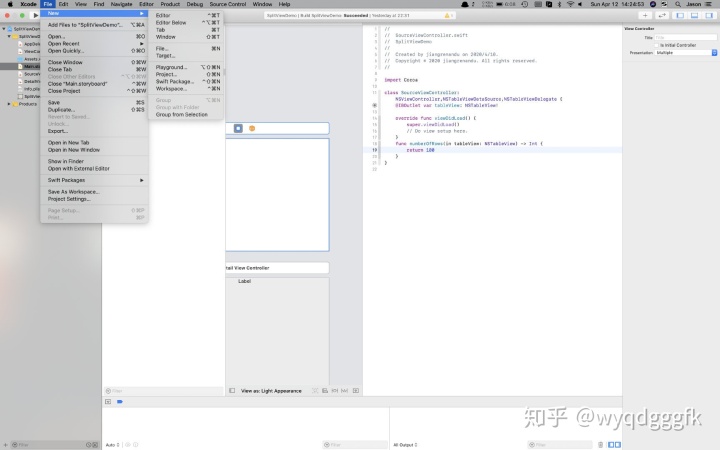
Task: Click the Title field in inspector
Action: [686, 37]
